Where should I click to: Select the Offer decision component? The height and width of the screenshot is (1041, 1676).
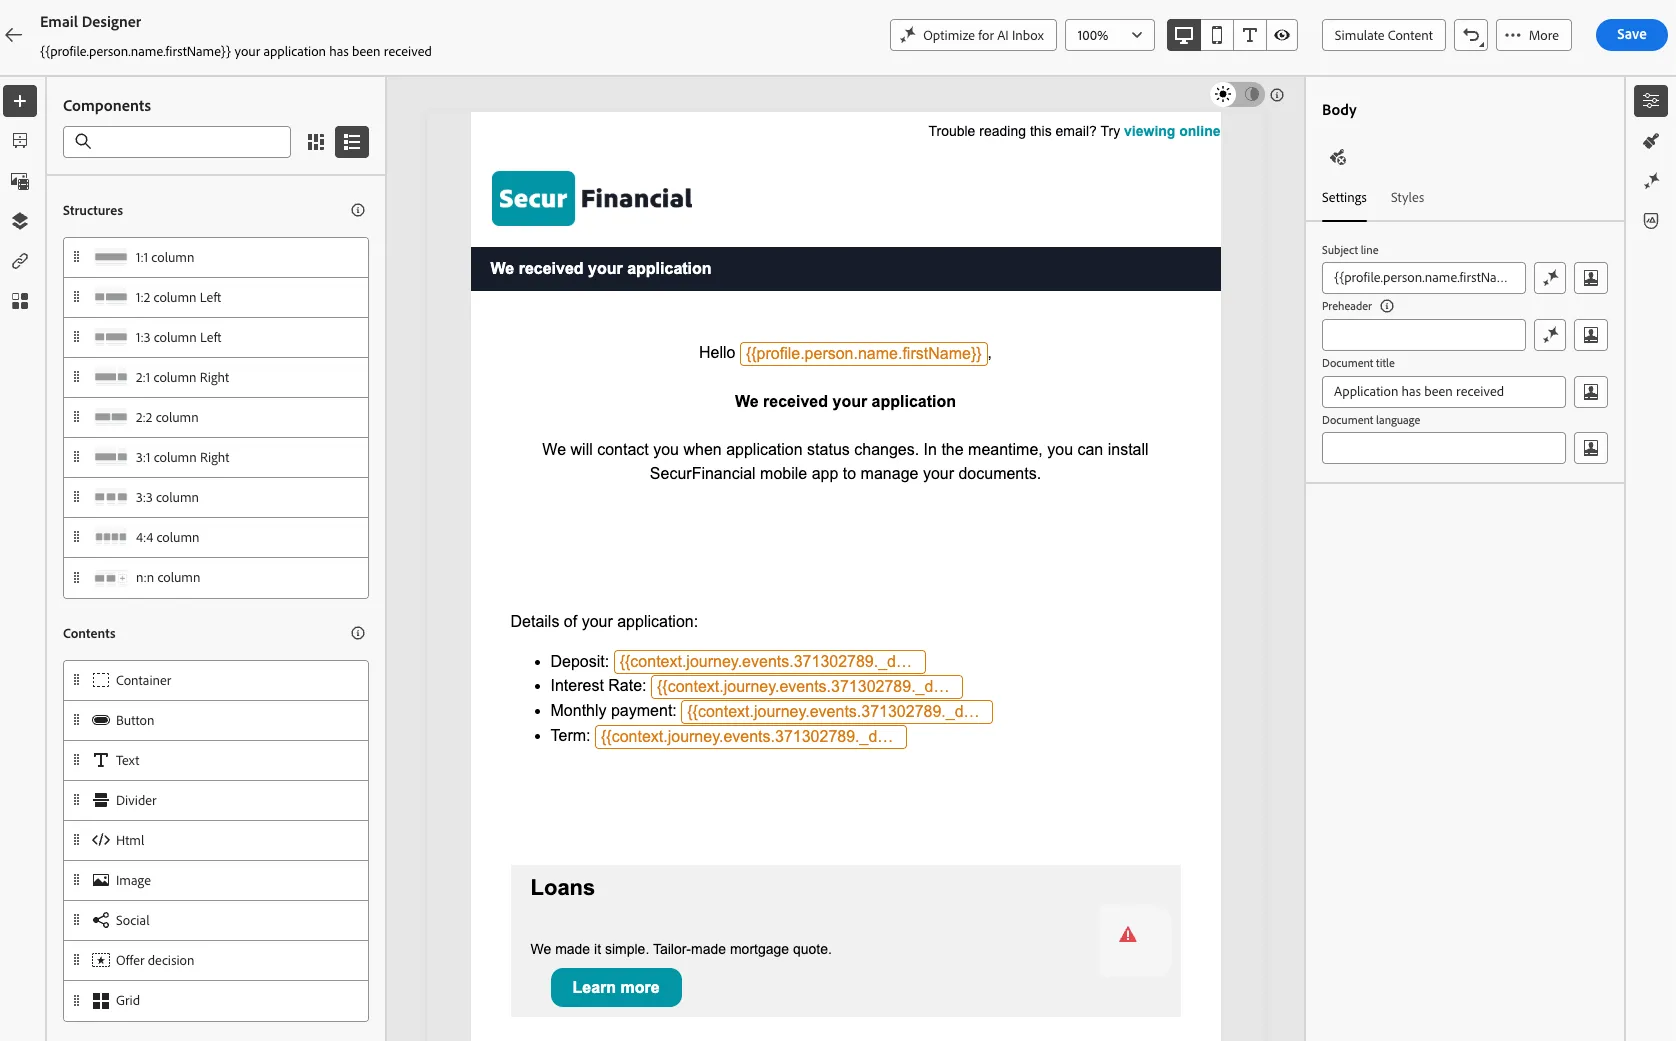click(216, 961)
